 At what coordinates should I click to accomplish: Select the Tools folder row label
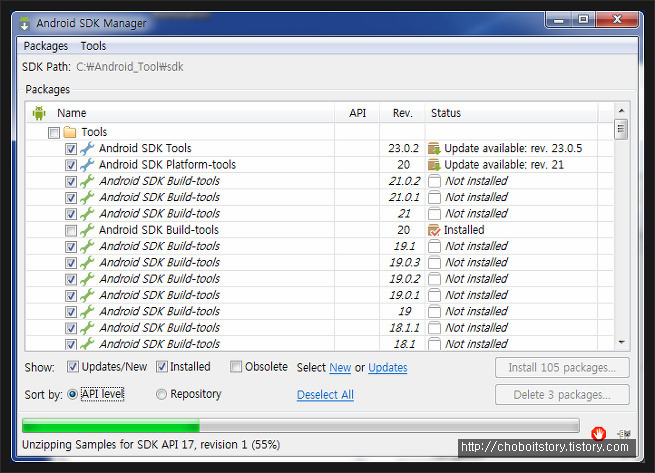tap(94, 132)
